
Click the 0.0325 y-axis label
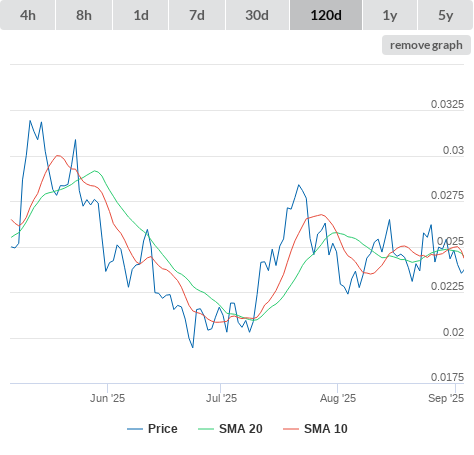[x=447, y=104]
